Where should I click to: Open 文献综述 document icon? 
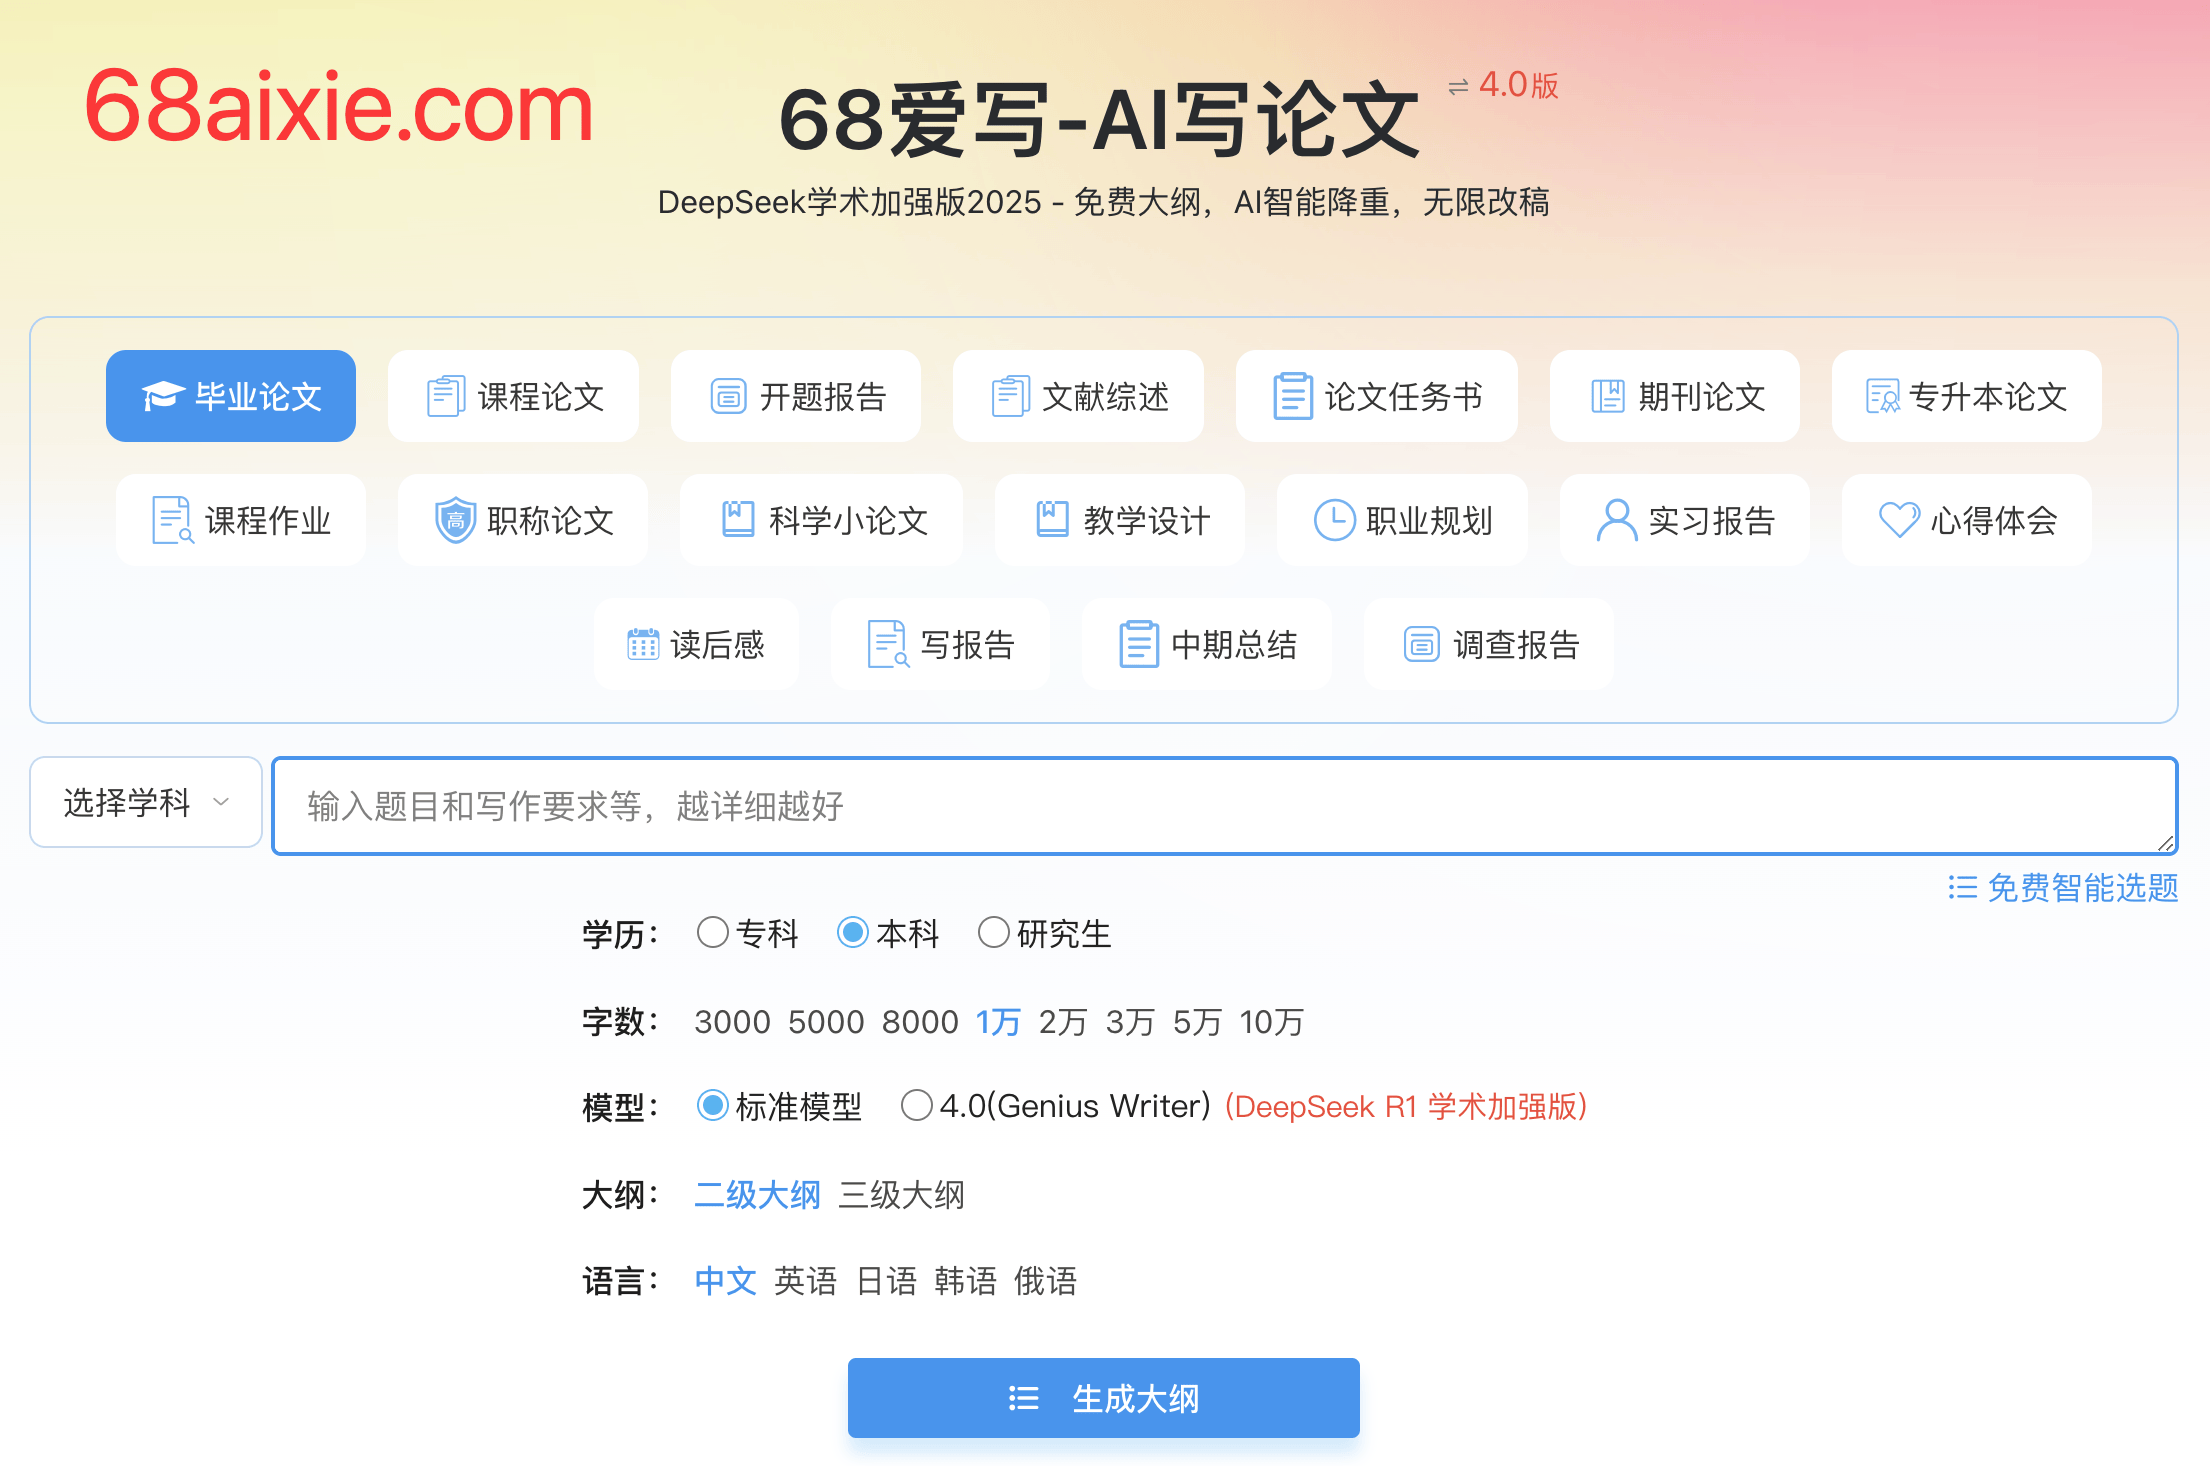click(1011, 395)
